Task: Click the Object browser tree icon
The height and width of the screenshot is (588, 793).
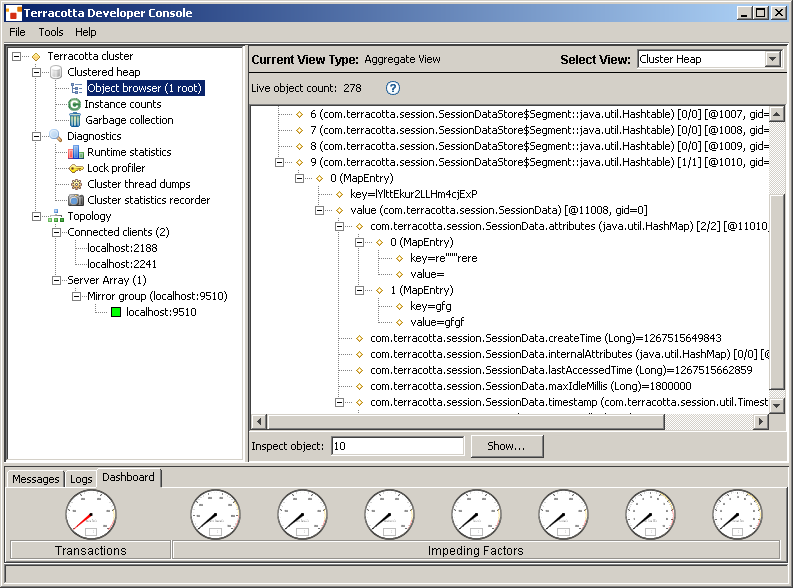Action: point(76,88)
